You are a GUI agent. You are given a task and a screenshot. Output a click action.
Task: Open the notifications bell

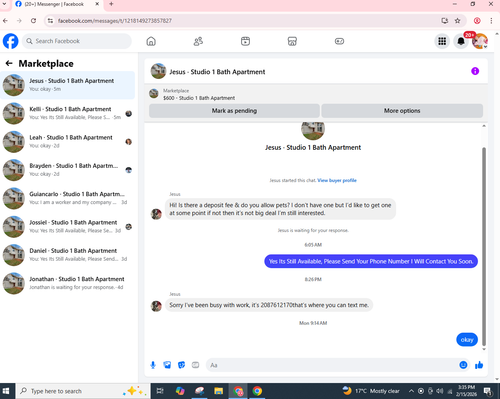[x=461, y=41]
